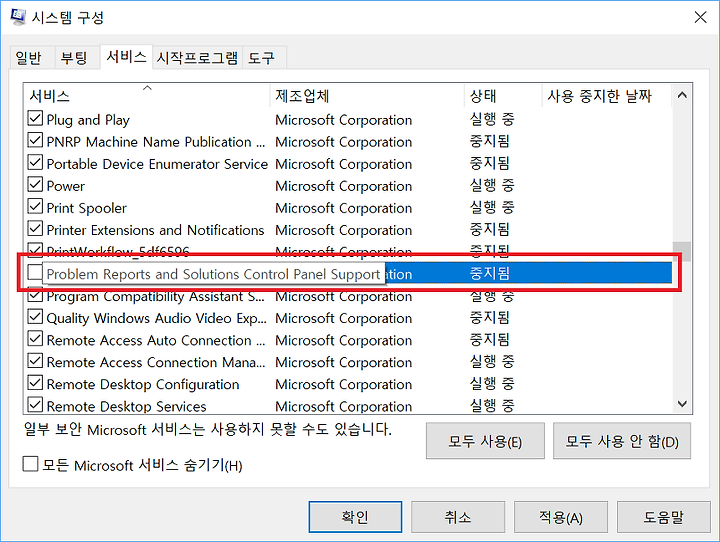Select Remote Desktop Configuration row text
Viewport: 720px width, 542px height.
pos(143,384)
